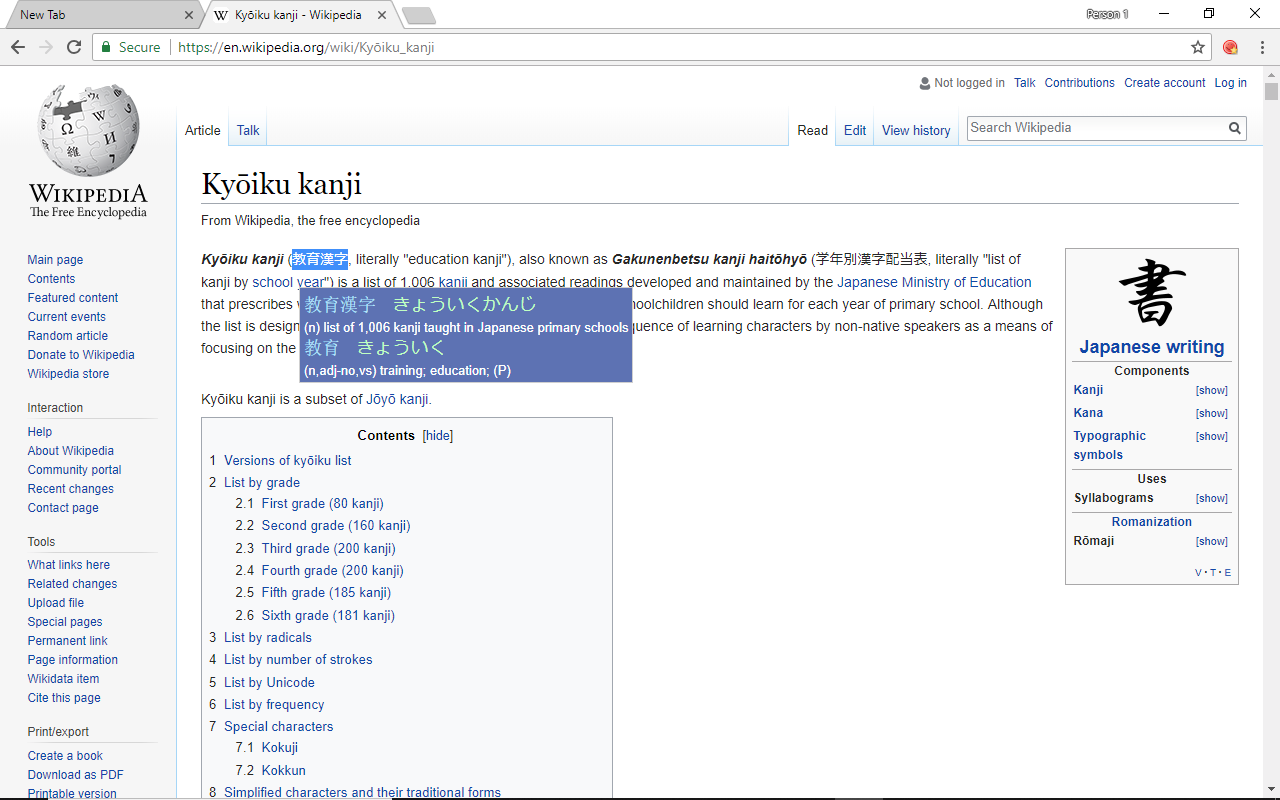Open Recent changes in the sidebar
The width and height of the screenshot is (1280, 800).
coord(71,489)
